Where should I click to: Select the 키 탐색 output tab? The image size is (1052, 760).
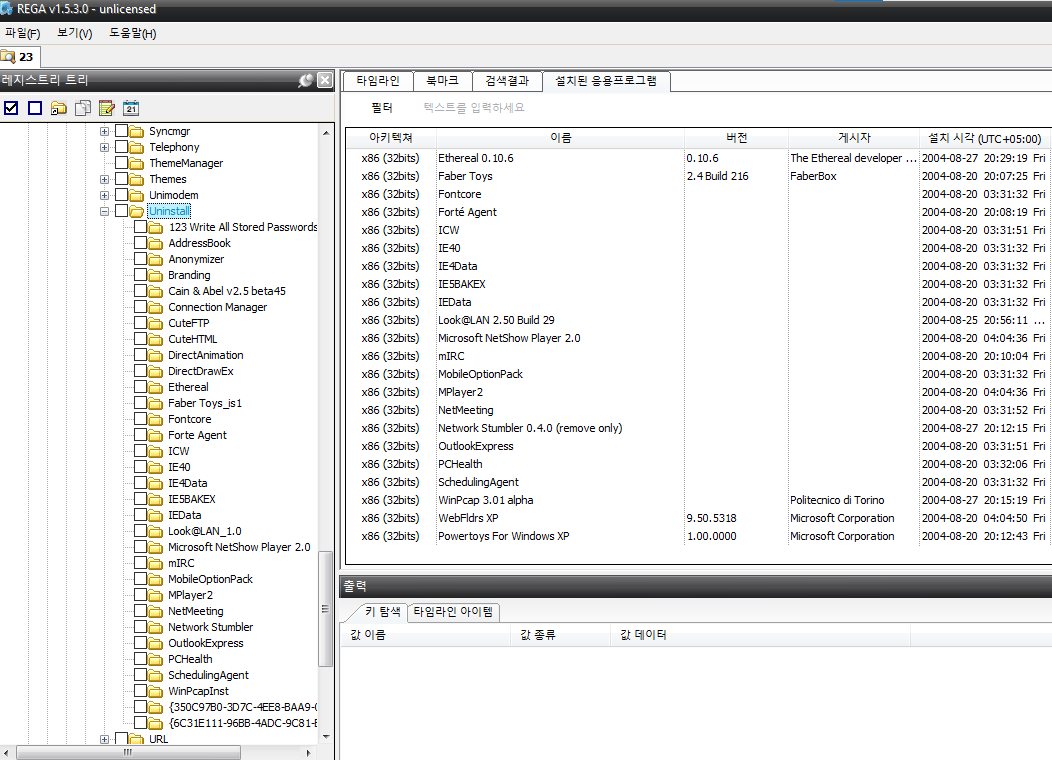click(382, 612)
